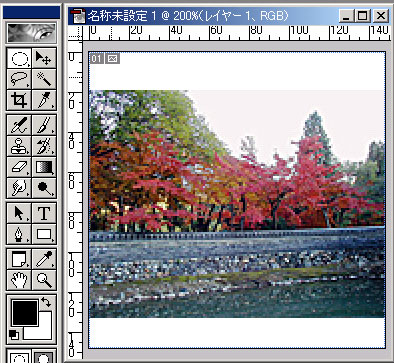Select the Lasso tool

point(19,79)
